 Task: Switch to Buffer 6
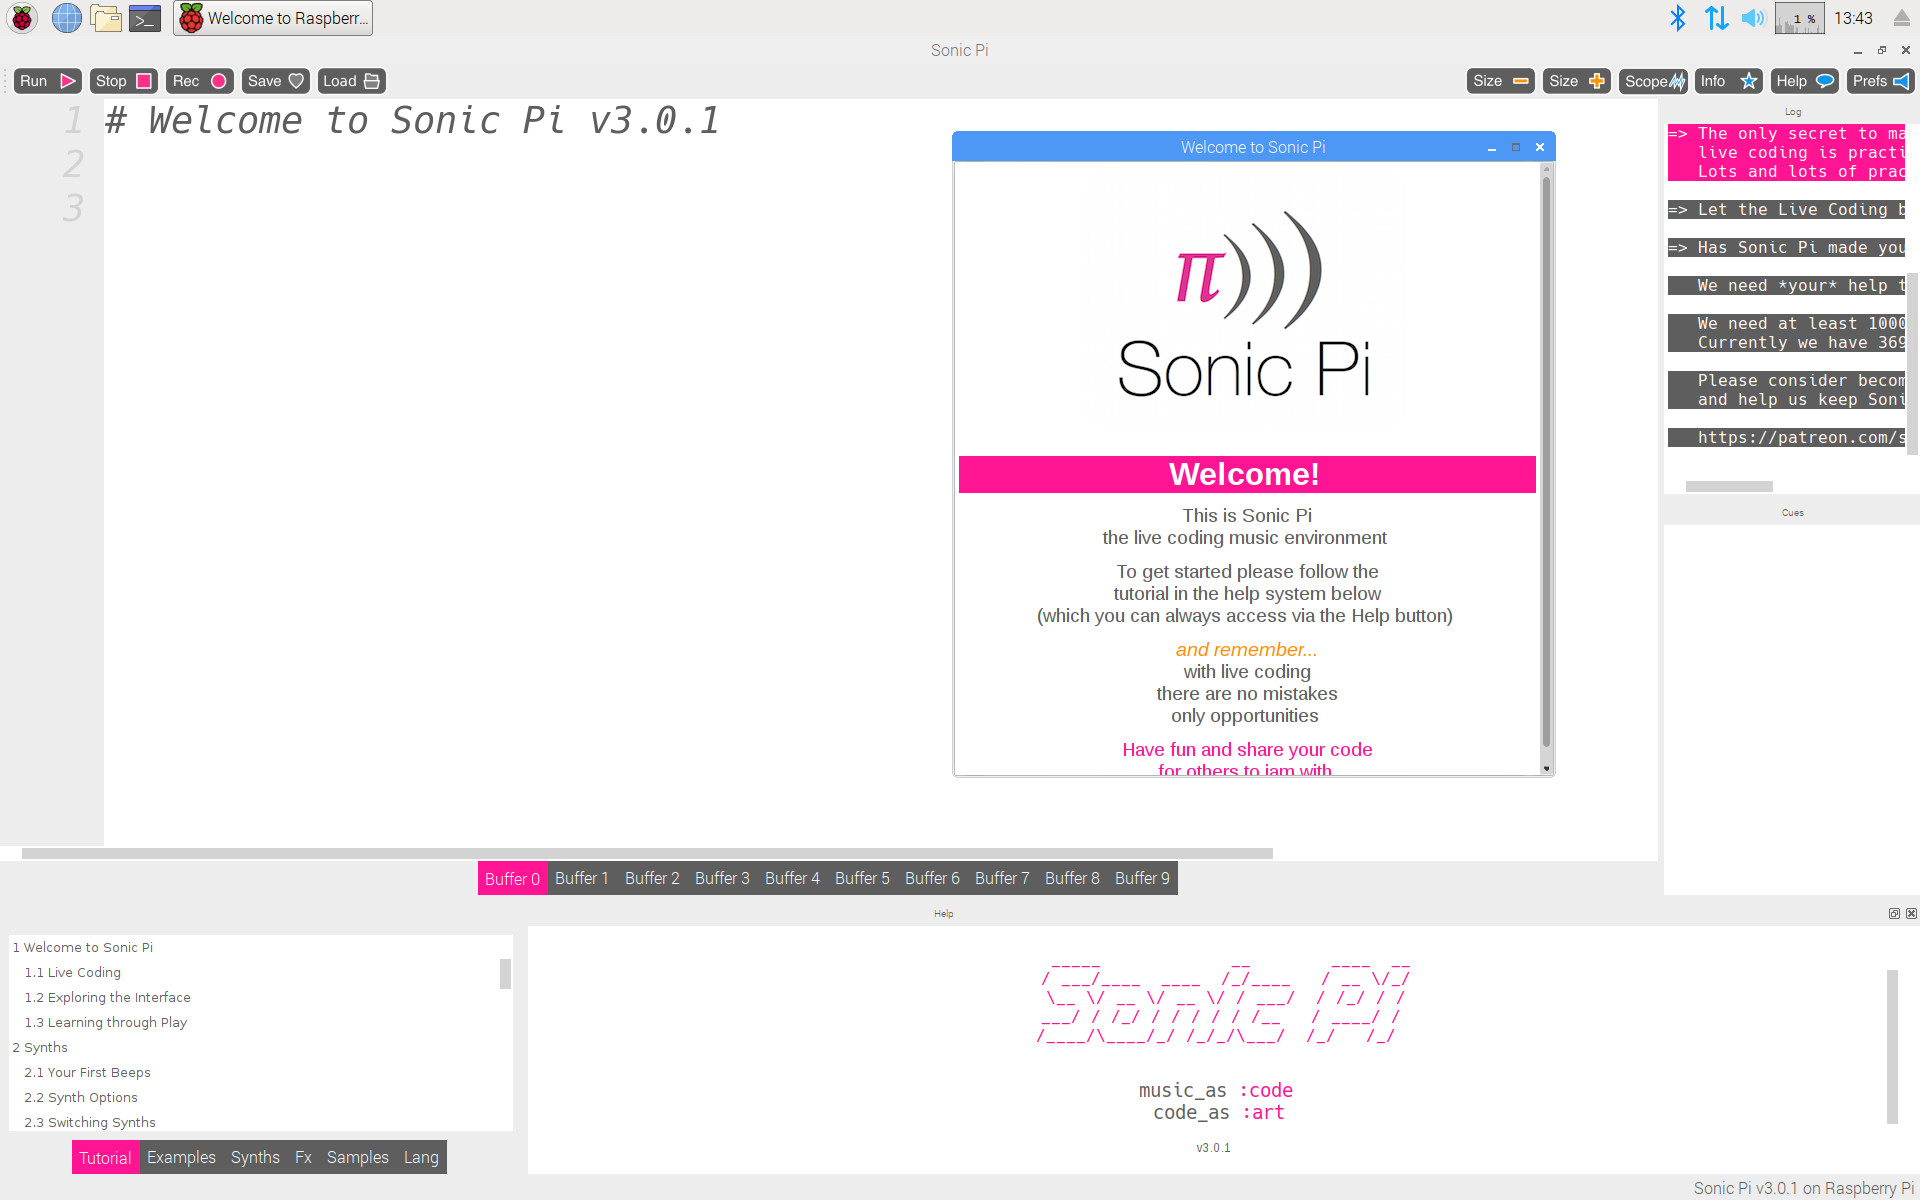932,878
